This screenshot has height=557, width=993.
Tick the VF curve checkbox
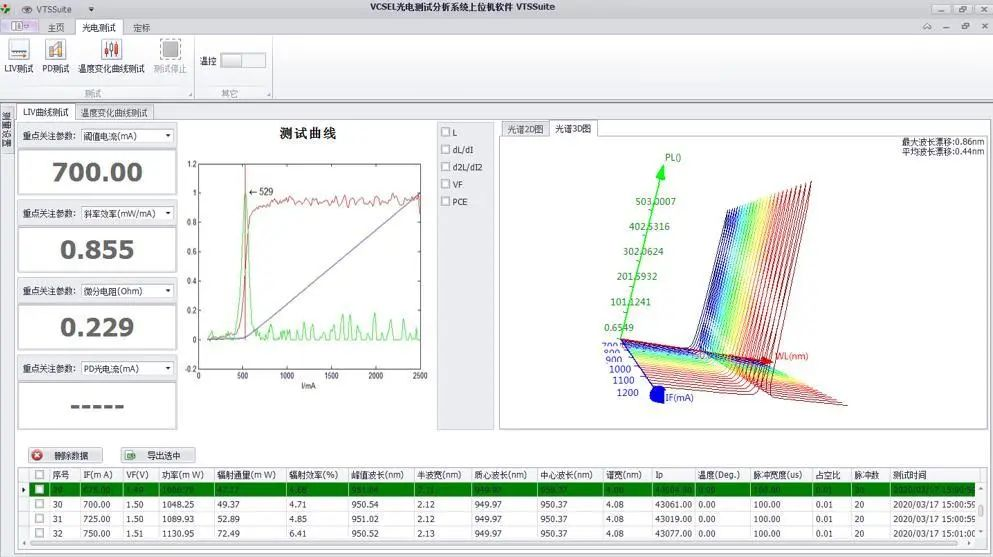click(x=446, y=184)
